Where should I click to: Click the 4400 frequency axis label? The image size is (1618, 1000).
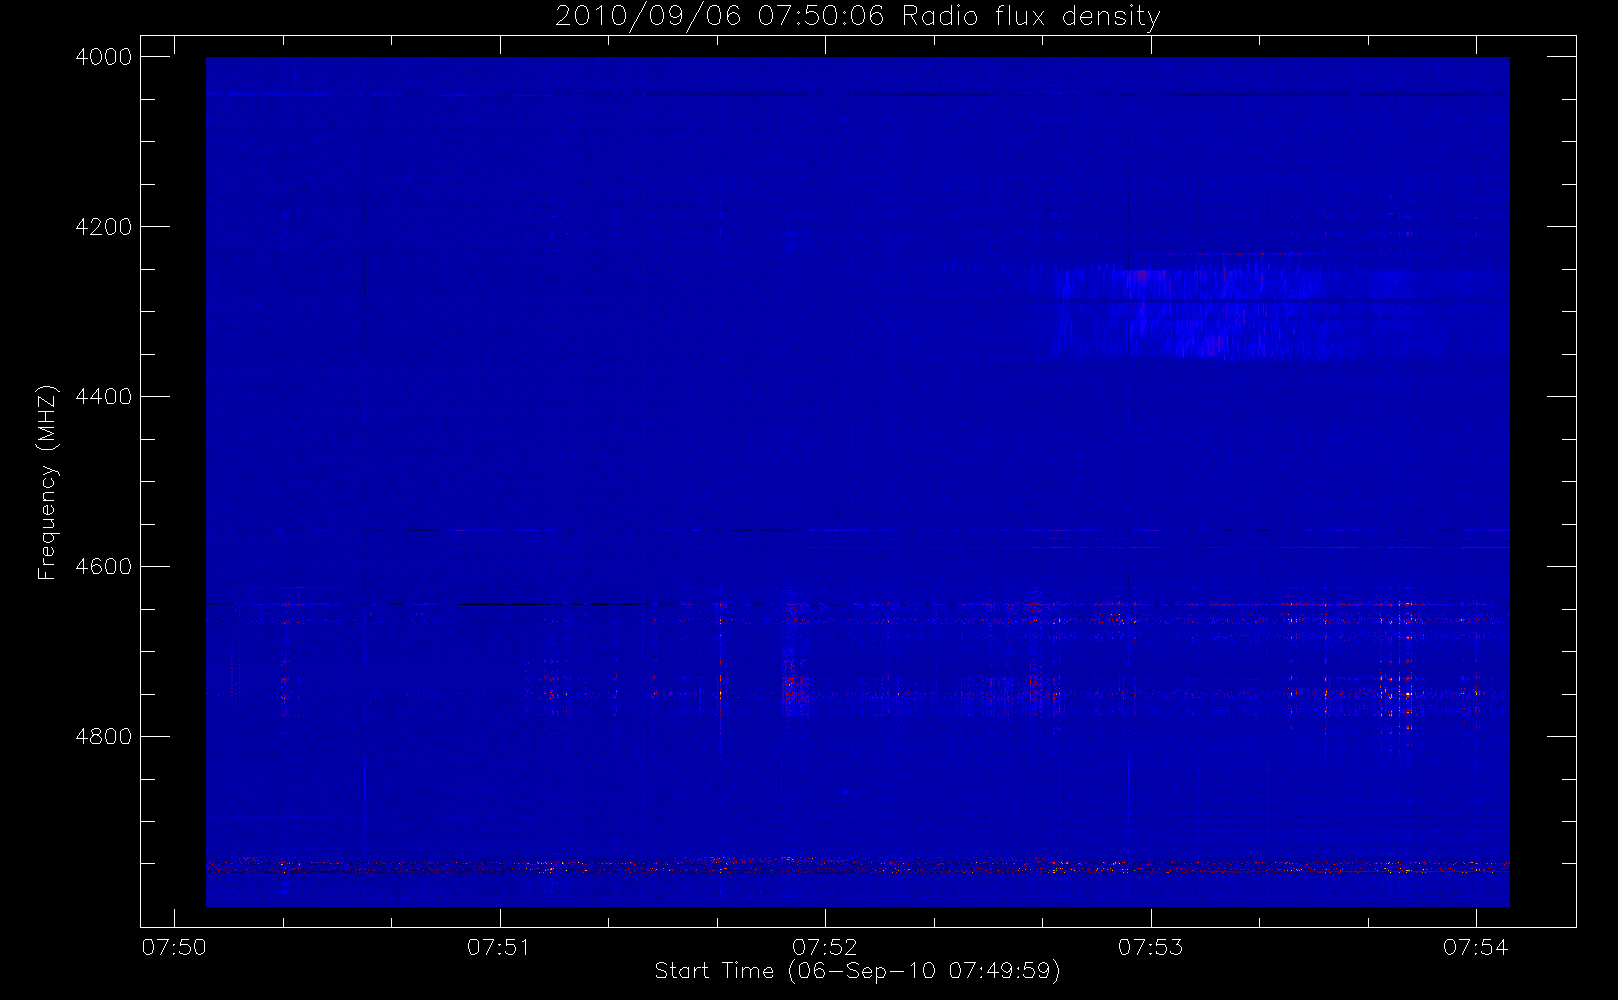point(104,397)
